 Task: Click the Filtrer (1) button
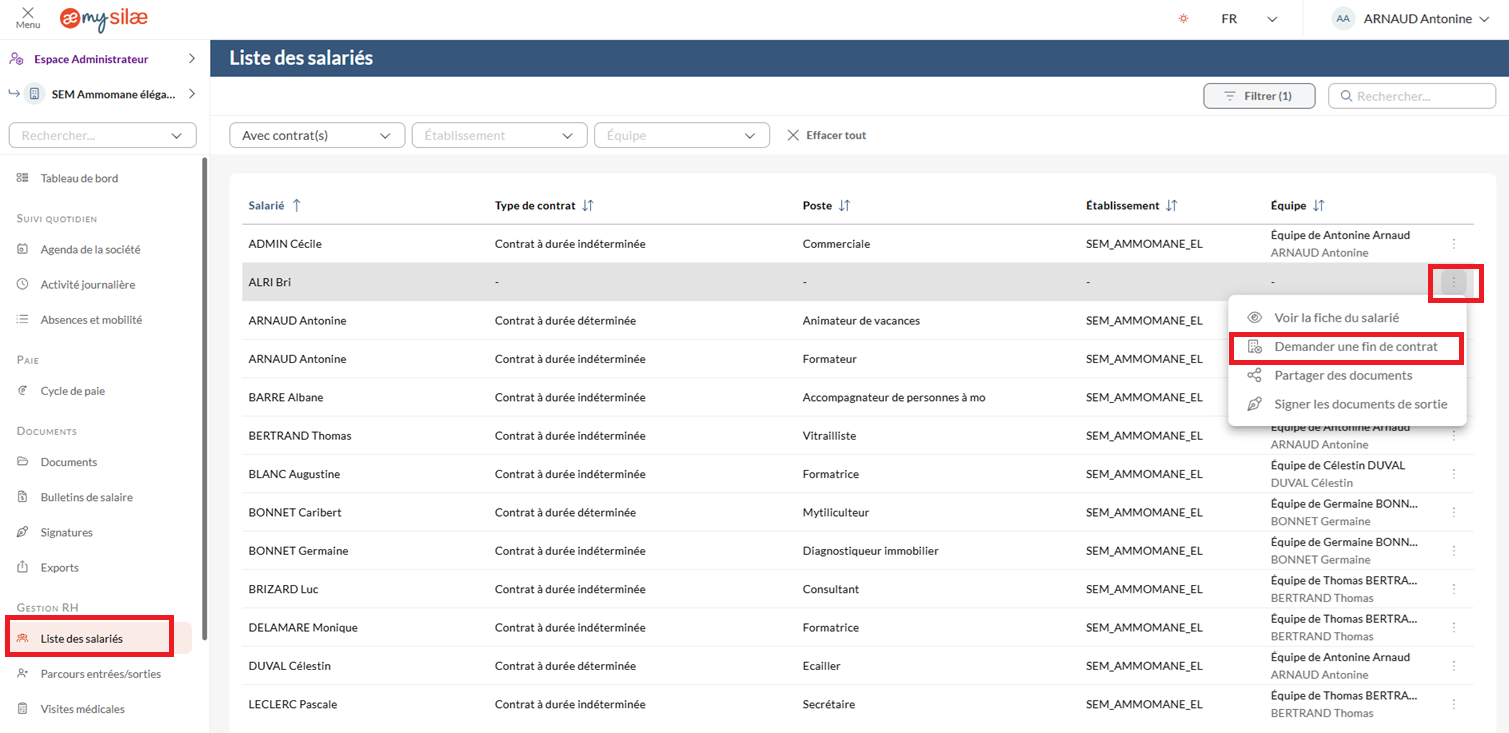click(1258, 96)
